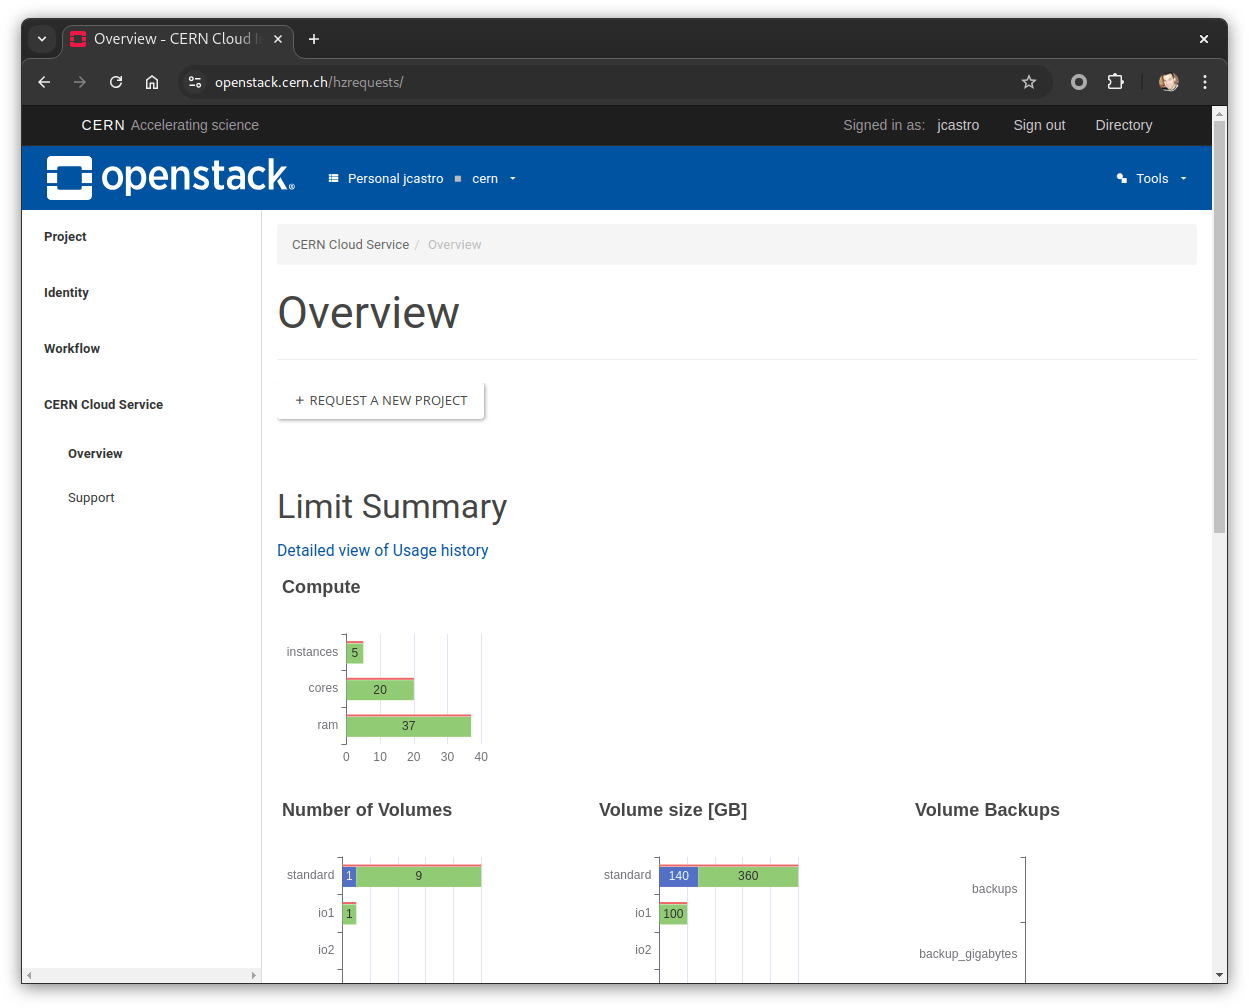1249x1008 pixels.
Task: Open the Detailed view of Usage history link
Action: coord(382,550)
